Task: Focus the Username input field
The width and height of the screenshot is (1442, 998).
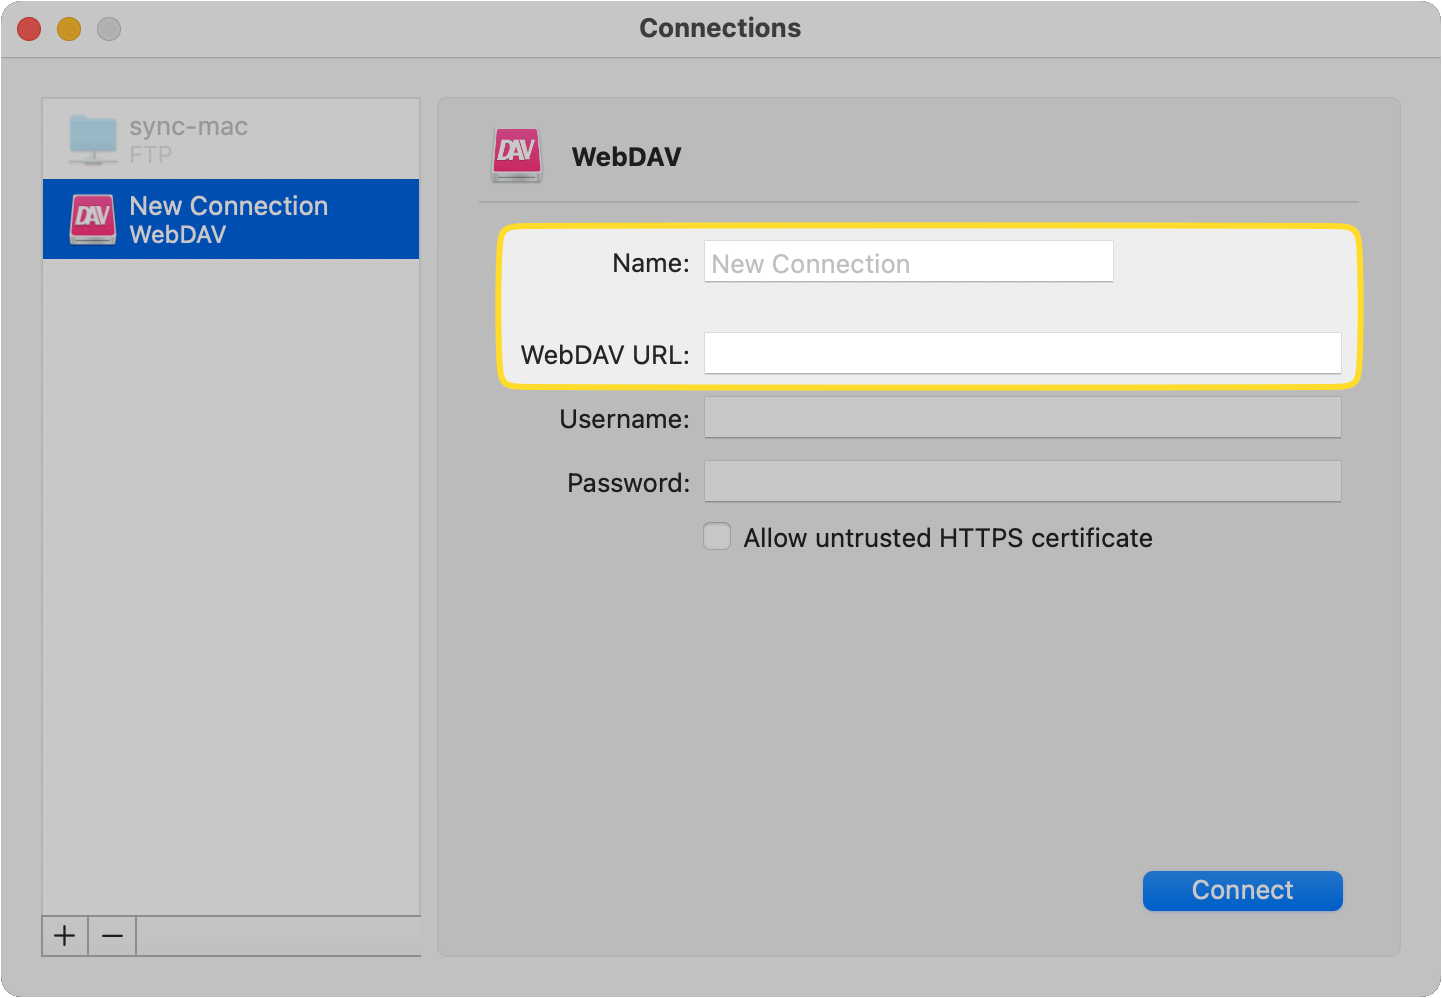Action: point(1022,417)
